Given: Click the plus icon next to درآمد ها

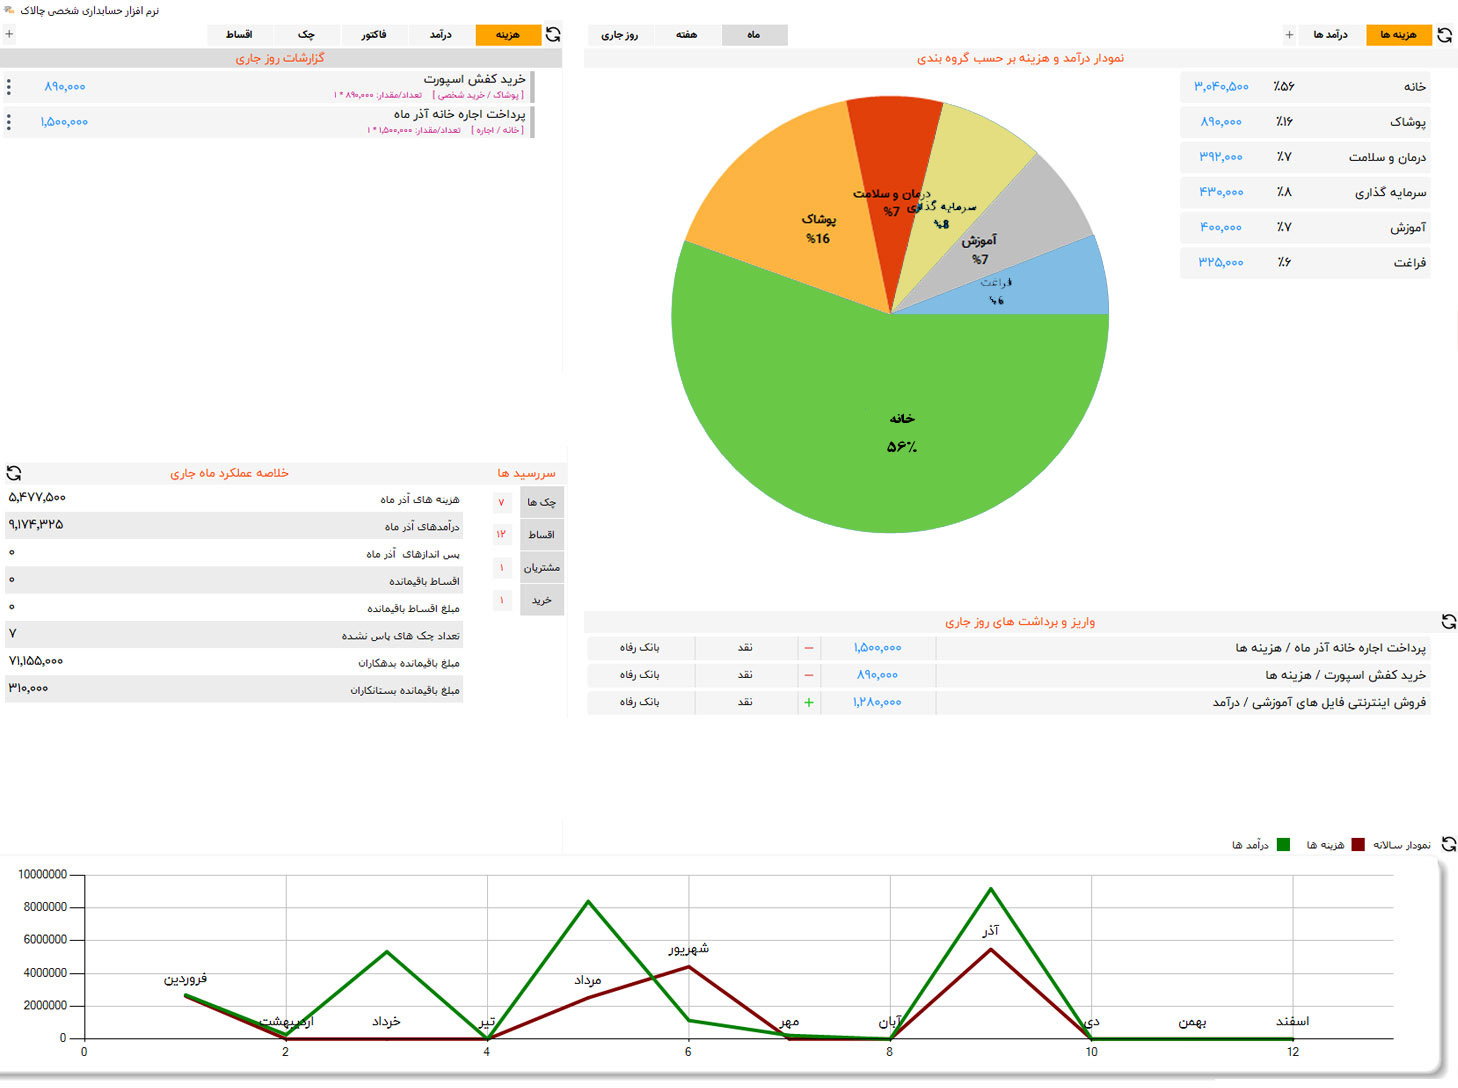Looking at the screenshot, I should pos(1289,35).
